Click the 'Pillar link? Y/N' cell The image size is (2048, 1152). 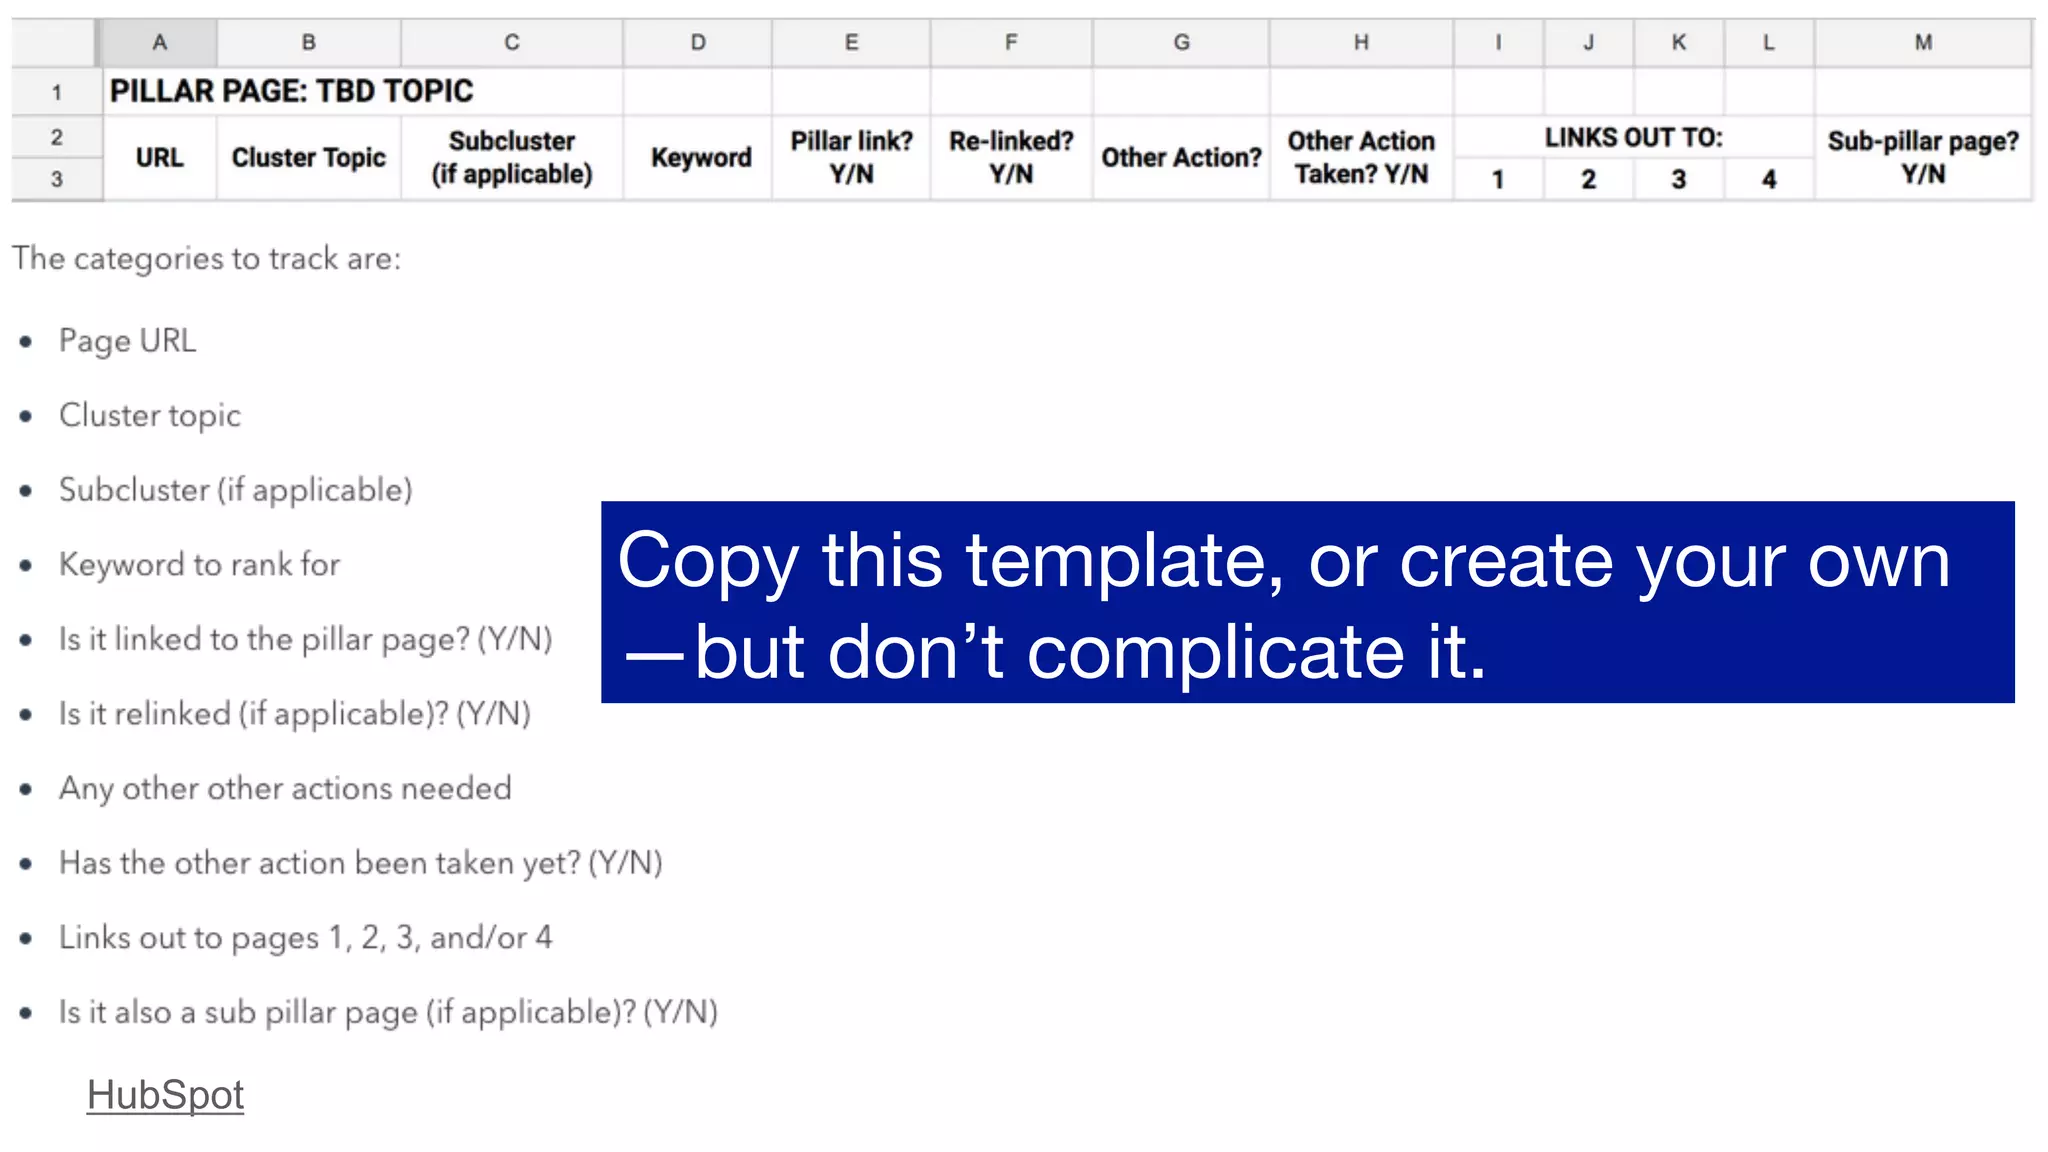click(x=851, y=158)
